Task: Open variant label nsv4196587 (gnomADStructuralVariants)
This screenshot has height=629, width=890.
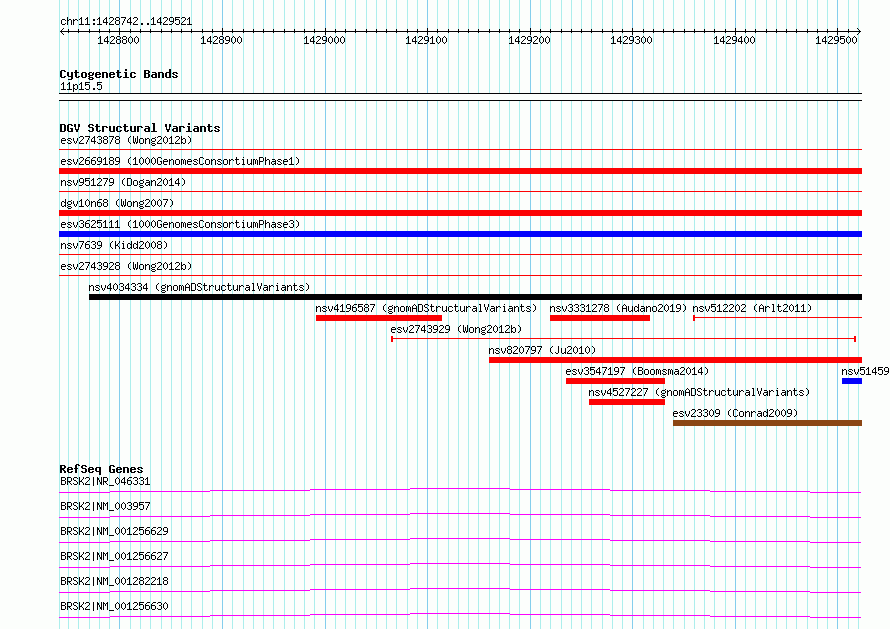Action: (426, 308)
